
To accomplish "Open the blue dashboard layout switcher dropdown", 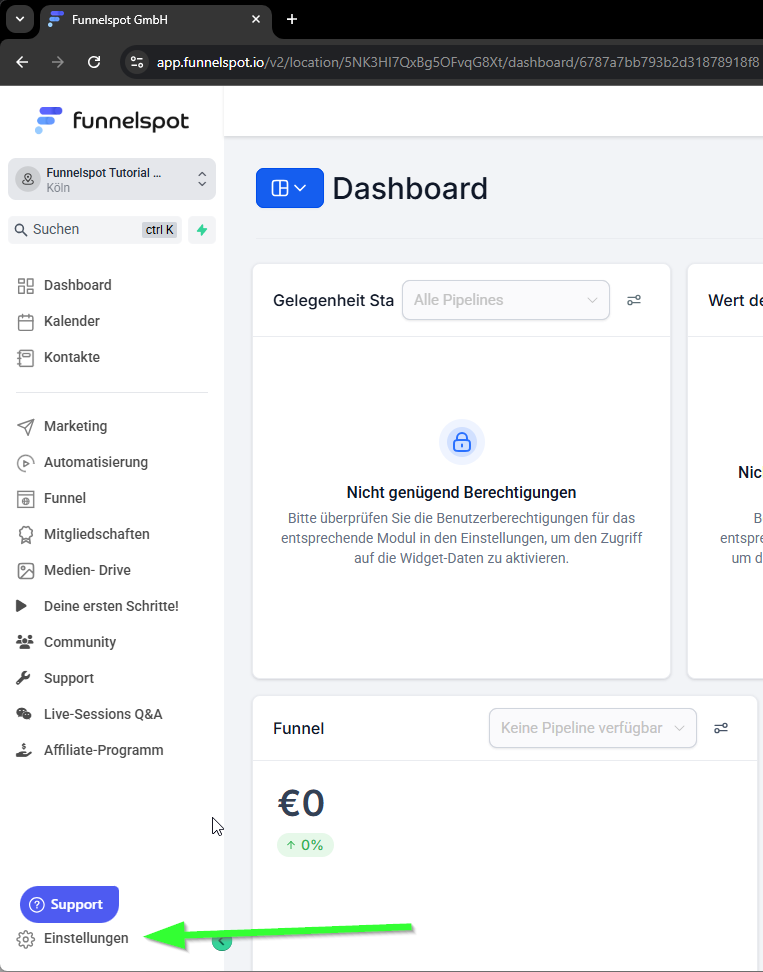I will [x=289, y=188].
